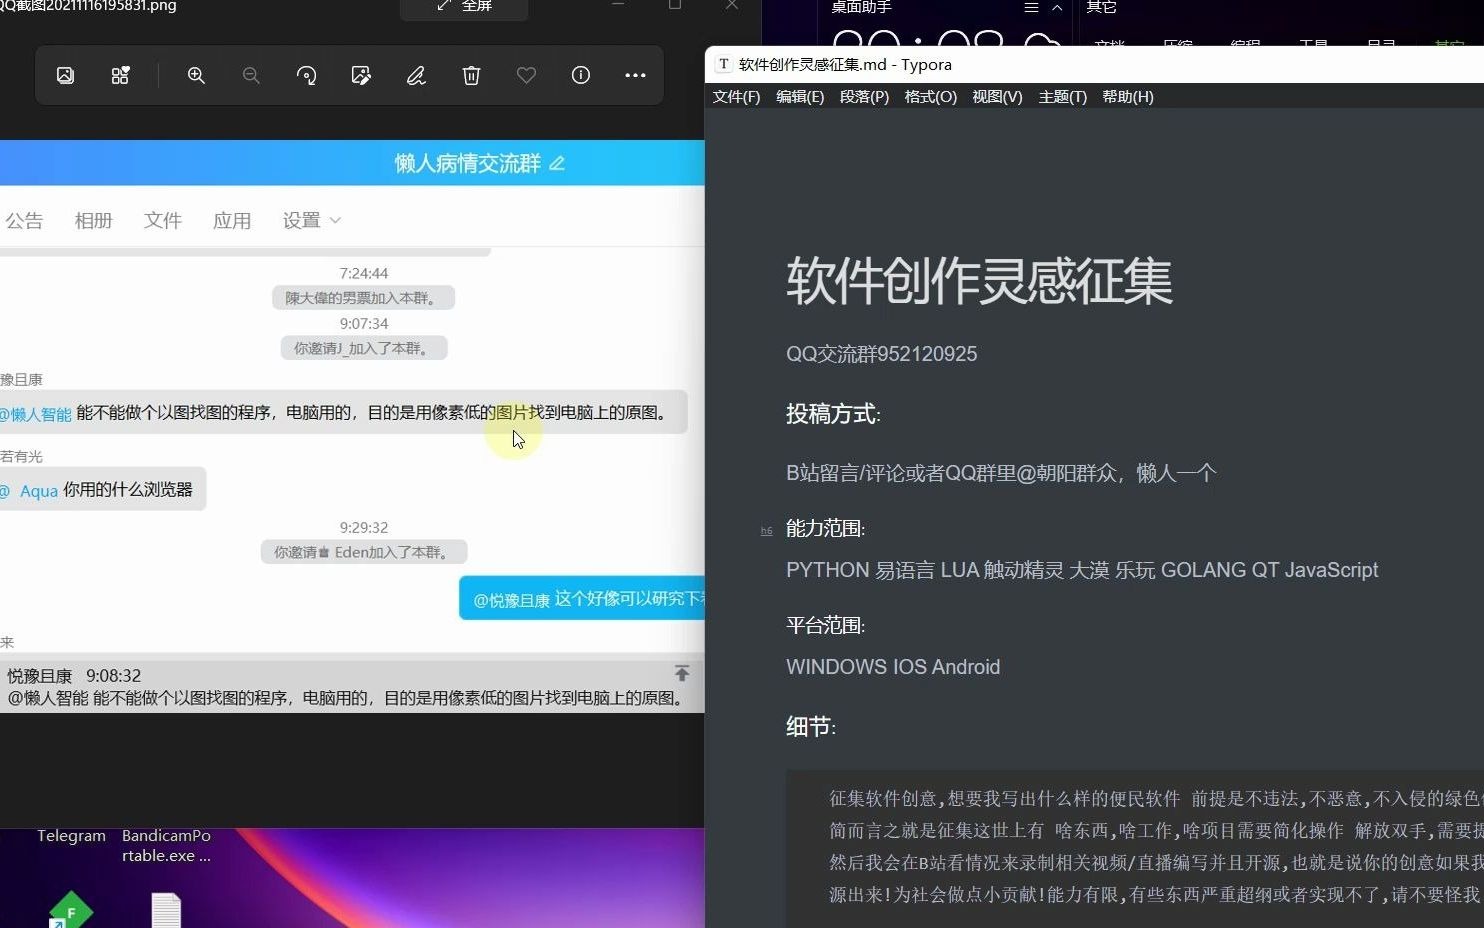Click the zoom out magnifier icon
Screen dimensions: 1484x928
251,75
